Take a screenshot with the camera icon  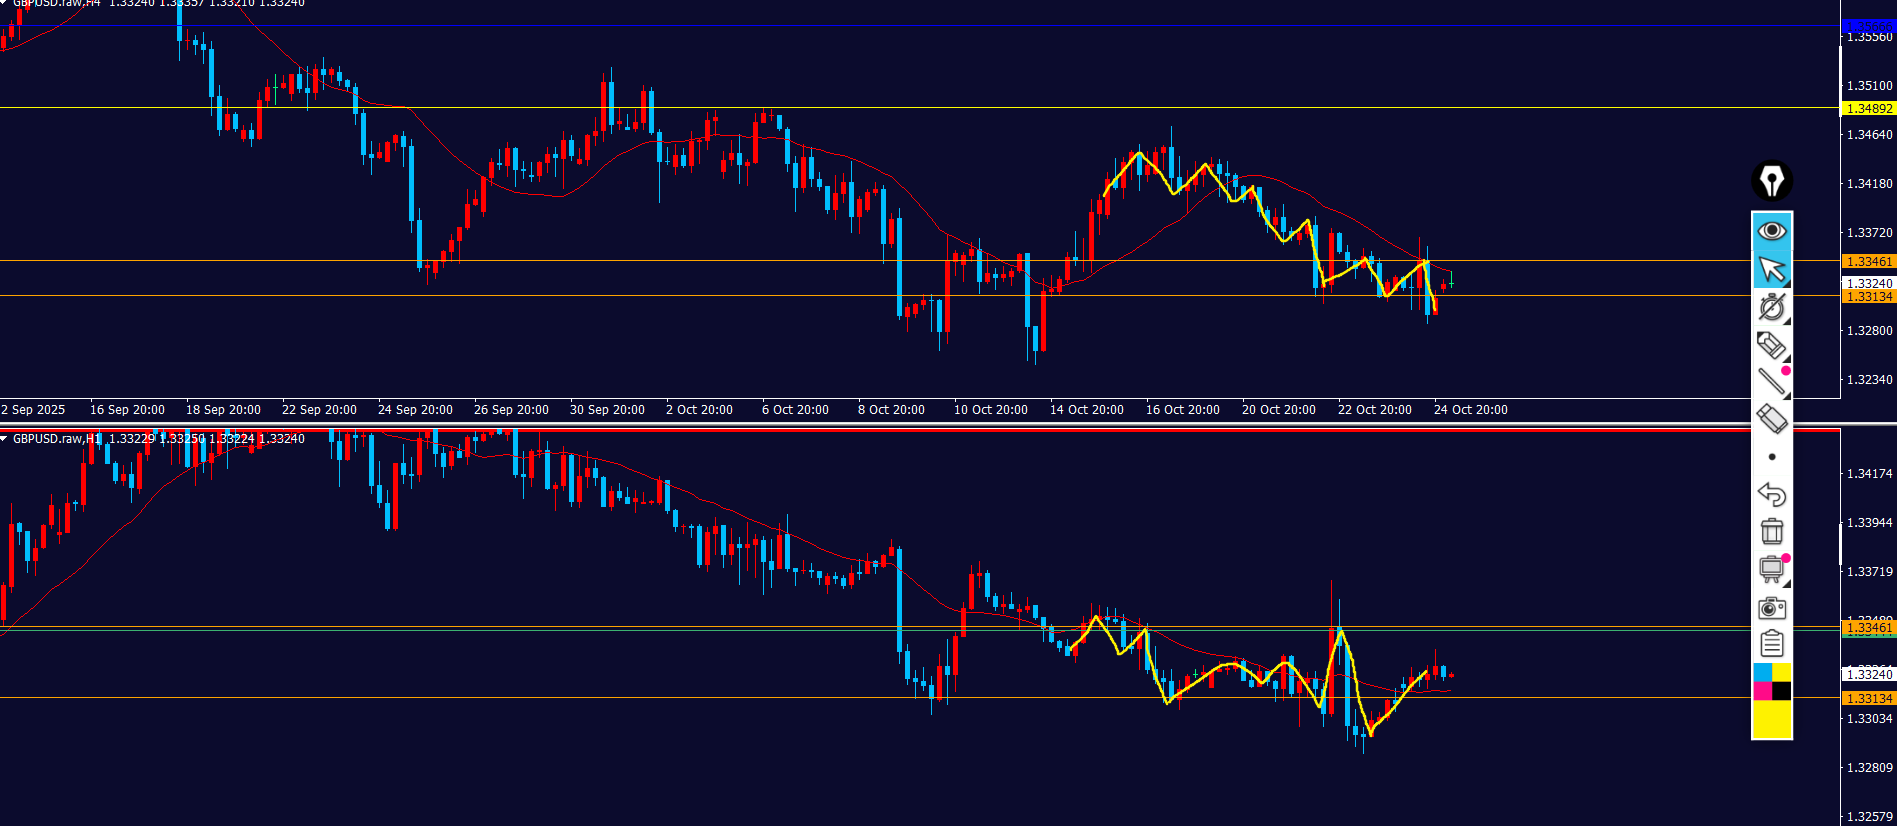[1771, 607]
